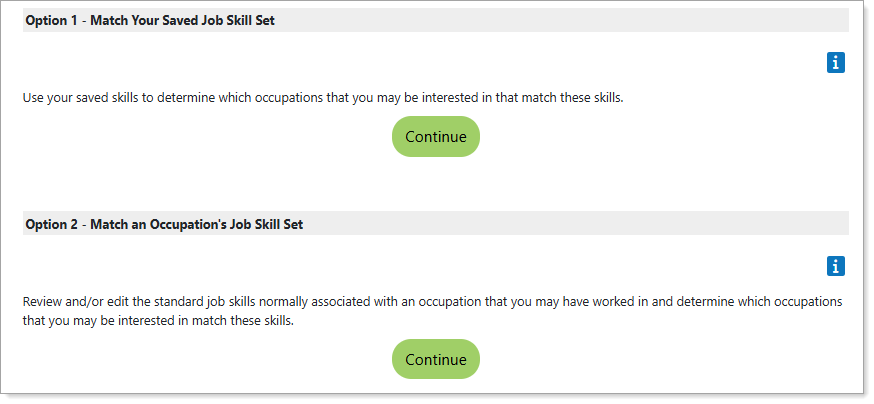874x404 pixels.
Task: Continue with Match Your Saved Job Skill Set
Action: click(435, 137)
